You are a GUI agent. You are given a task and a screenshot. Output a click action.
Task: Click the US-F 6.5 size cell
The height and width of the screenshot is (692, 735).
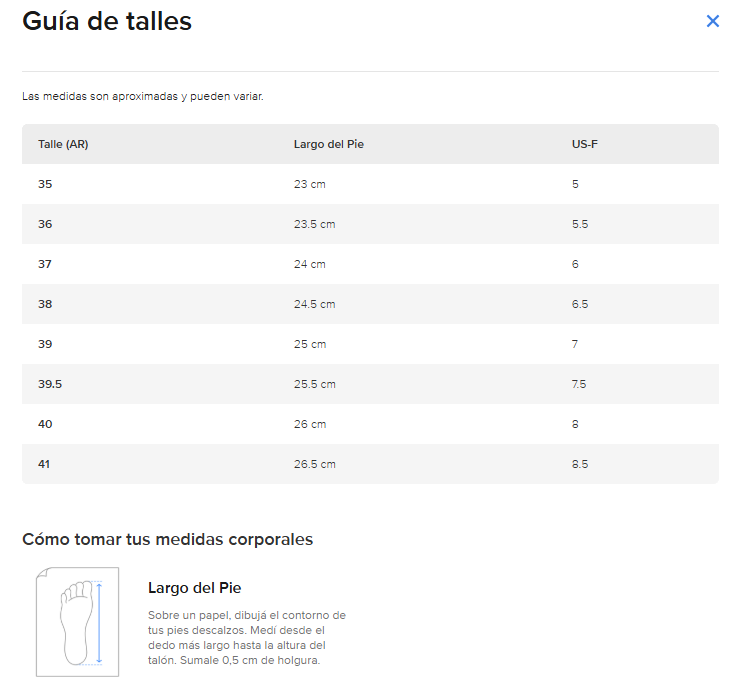tap(580, 304)
